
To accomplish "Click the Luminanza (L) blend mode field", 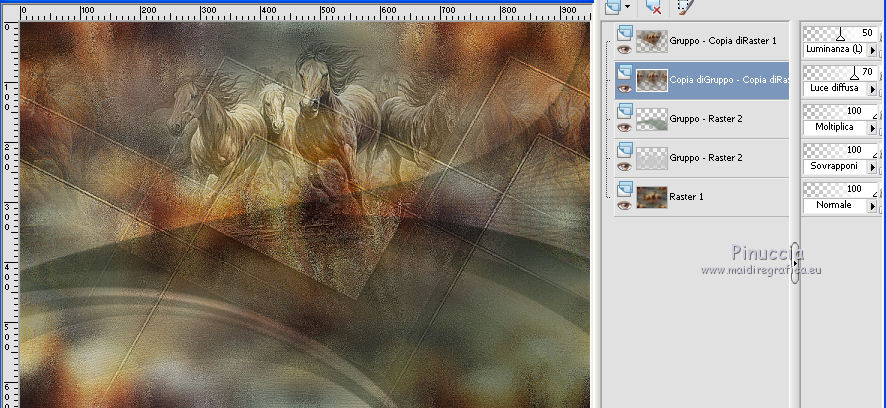I will coord(835,50).
